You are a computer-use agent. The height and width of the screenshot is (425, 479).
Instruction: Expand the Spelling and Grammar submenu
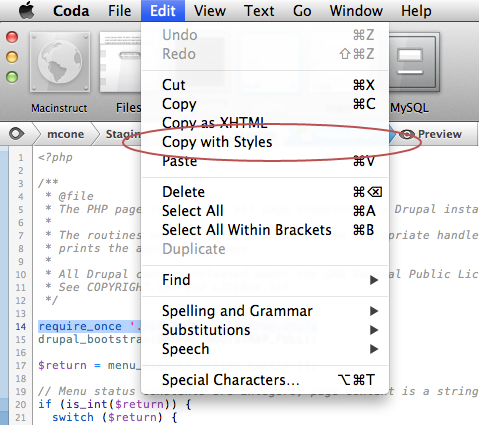click(x=265, y=311)
